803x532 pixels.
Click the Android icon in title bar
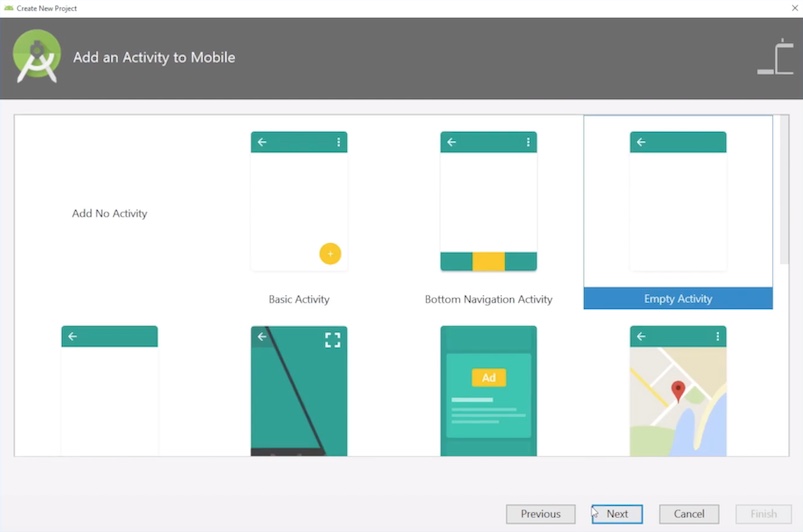click(8, 8)
